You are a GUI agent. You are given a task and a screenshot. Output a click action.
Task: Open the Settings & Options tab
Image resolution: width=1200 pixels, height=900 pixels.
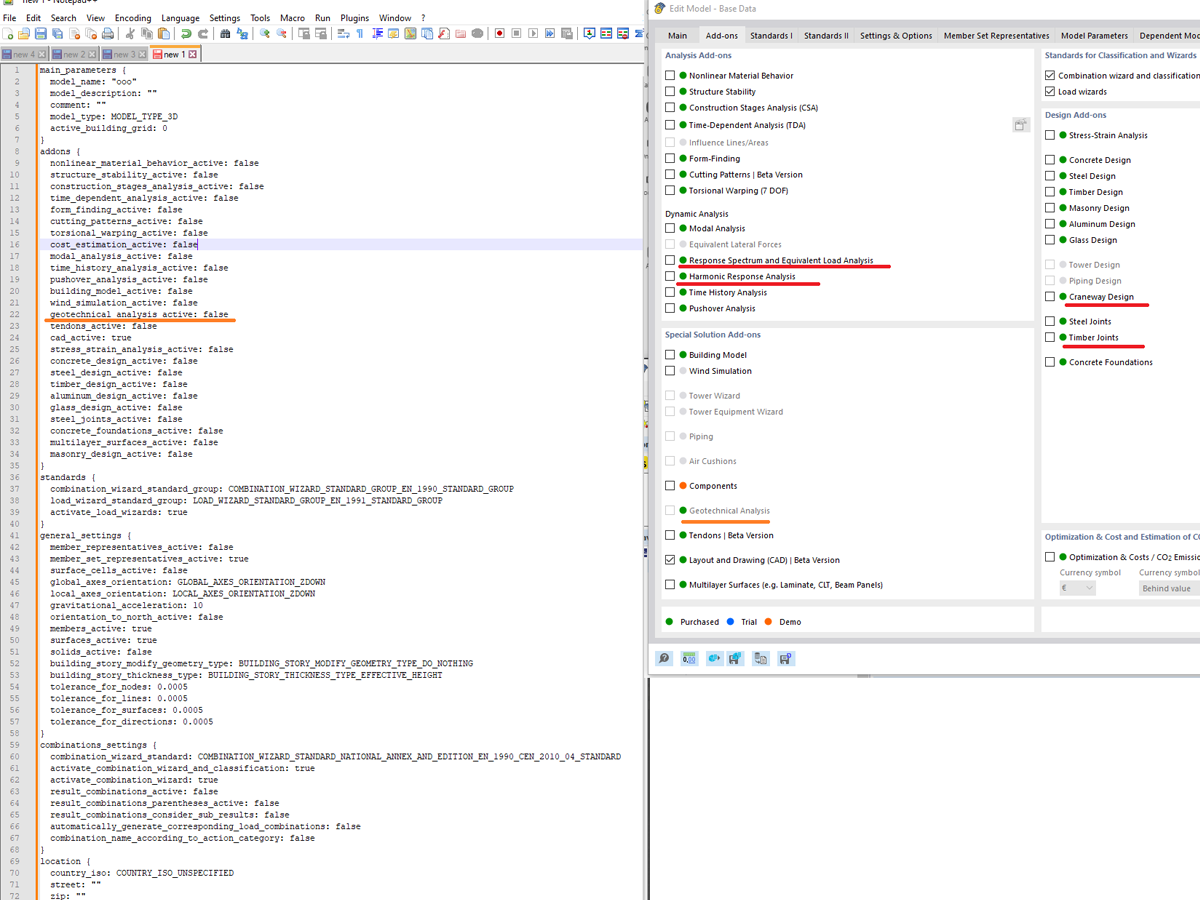pos(895,34)
